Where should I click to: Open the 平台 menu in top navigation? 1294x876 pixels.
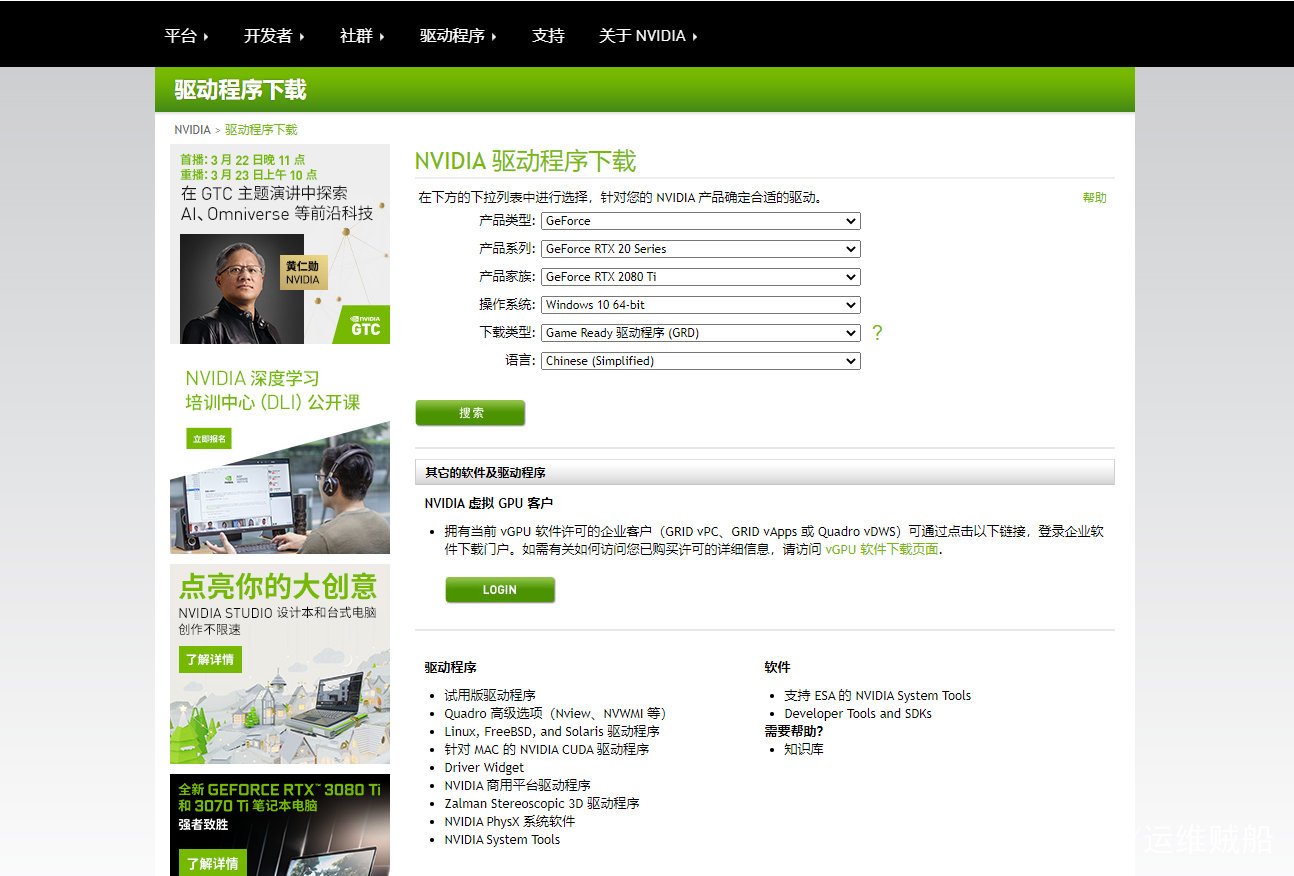pyautogui.click(x=186, y=36)
